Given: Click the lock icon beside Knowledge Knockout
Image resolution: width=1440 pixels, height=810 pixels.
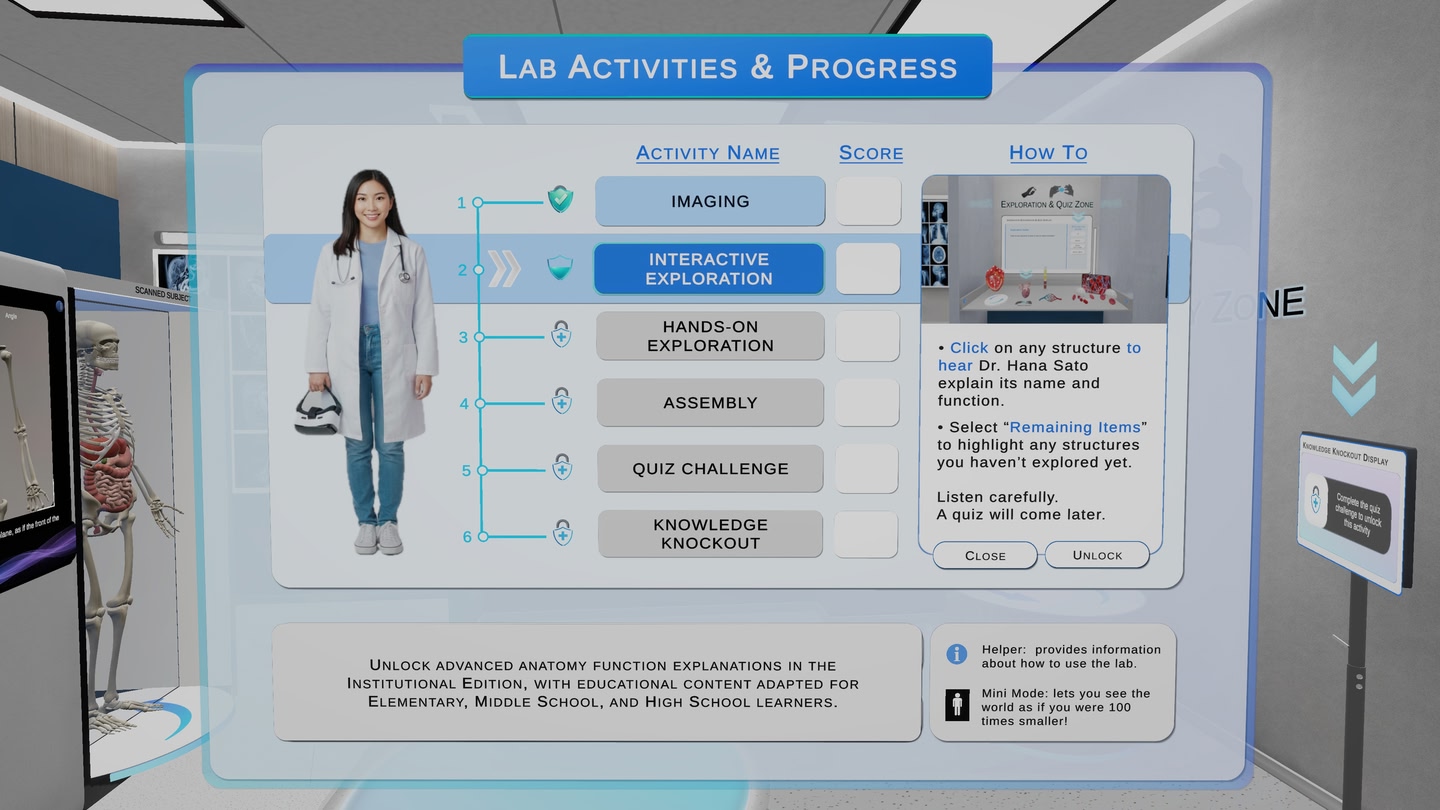Looking at the screenshot, I should (562, 533).
